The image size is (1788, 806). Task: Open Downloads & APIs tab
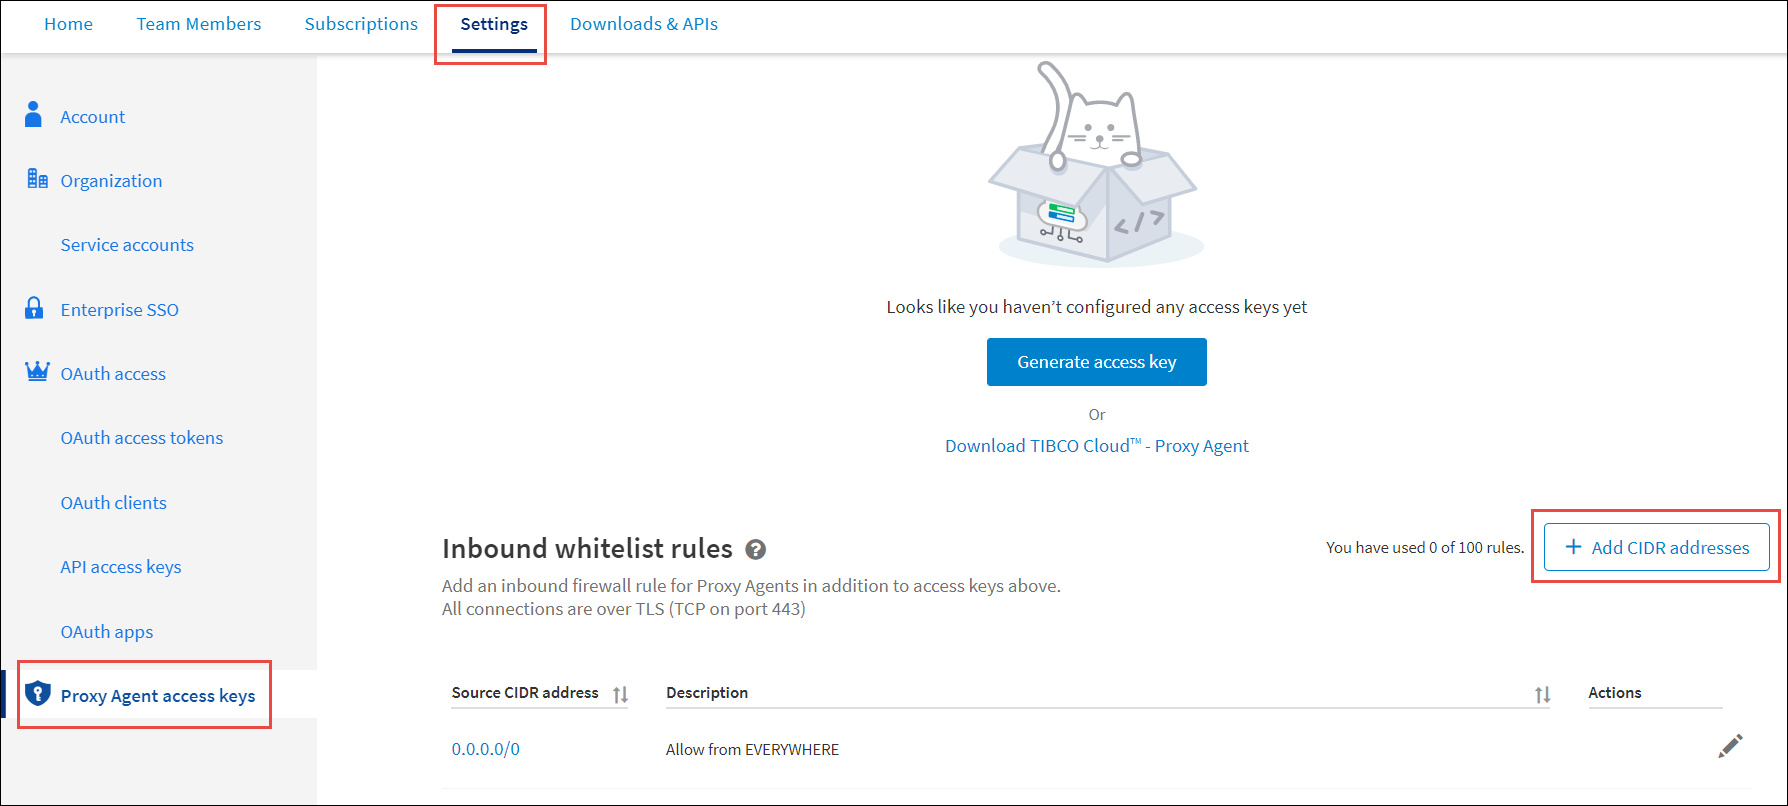(644, 24)
